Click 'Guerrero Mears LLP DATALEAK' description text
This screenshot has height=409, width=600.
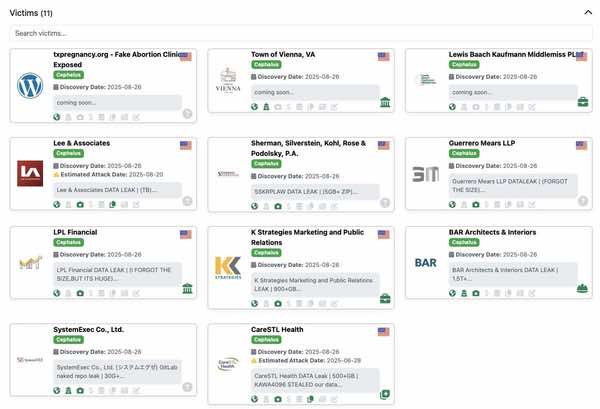point(510,186)
